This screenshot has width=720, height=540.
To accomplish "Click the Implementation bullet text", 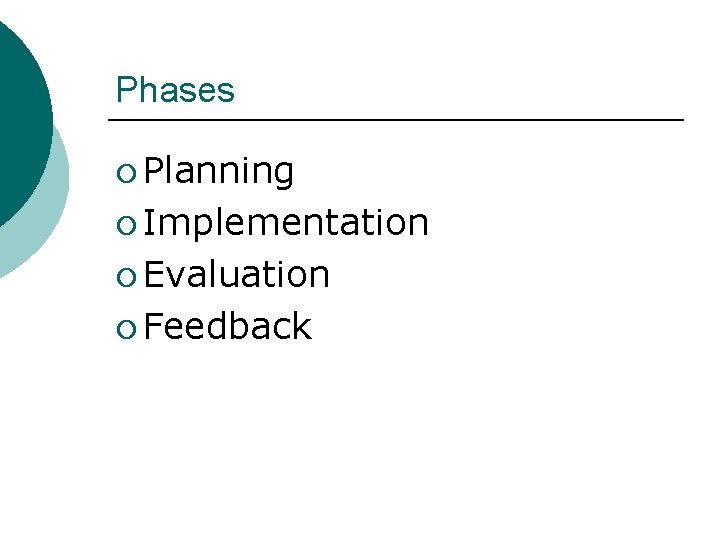I will [x=286, y=223].
